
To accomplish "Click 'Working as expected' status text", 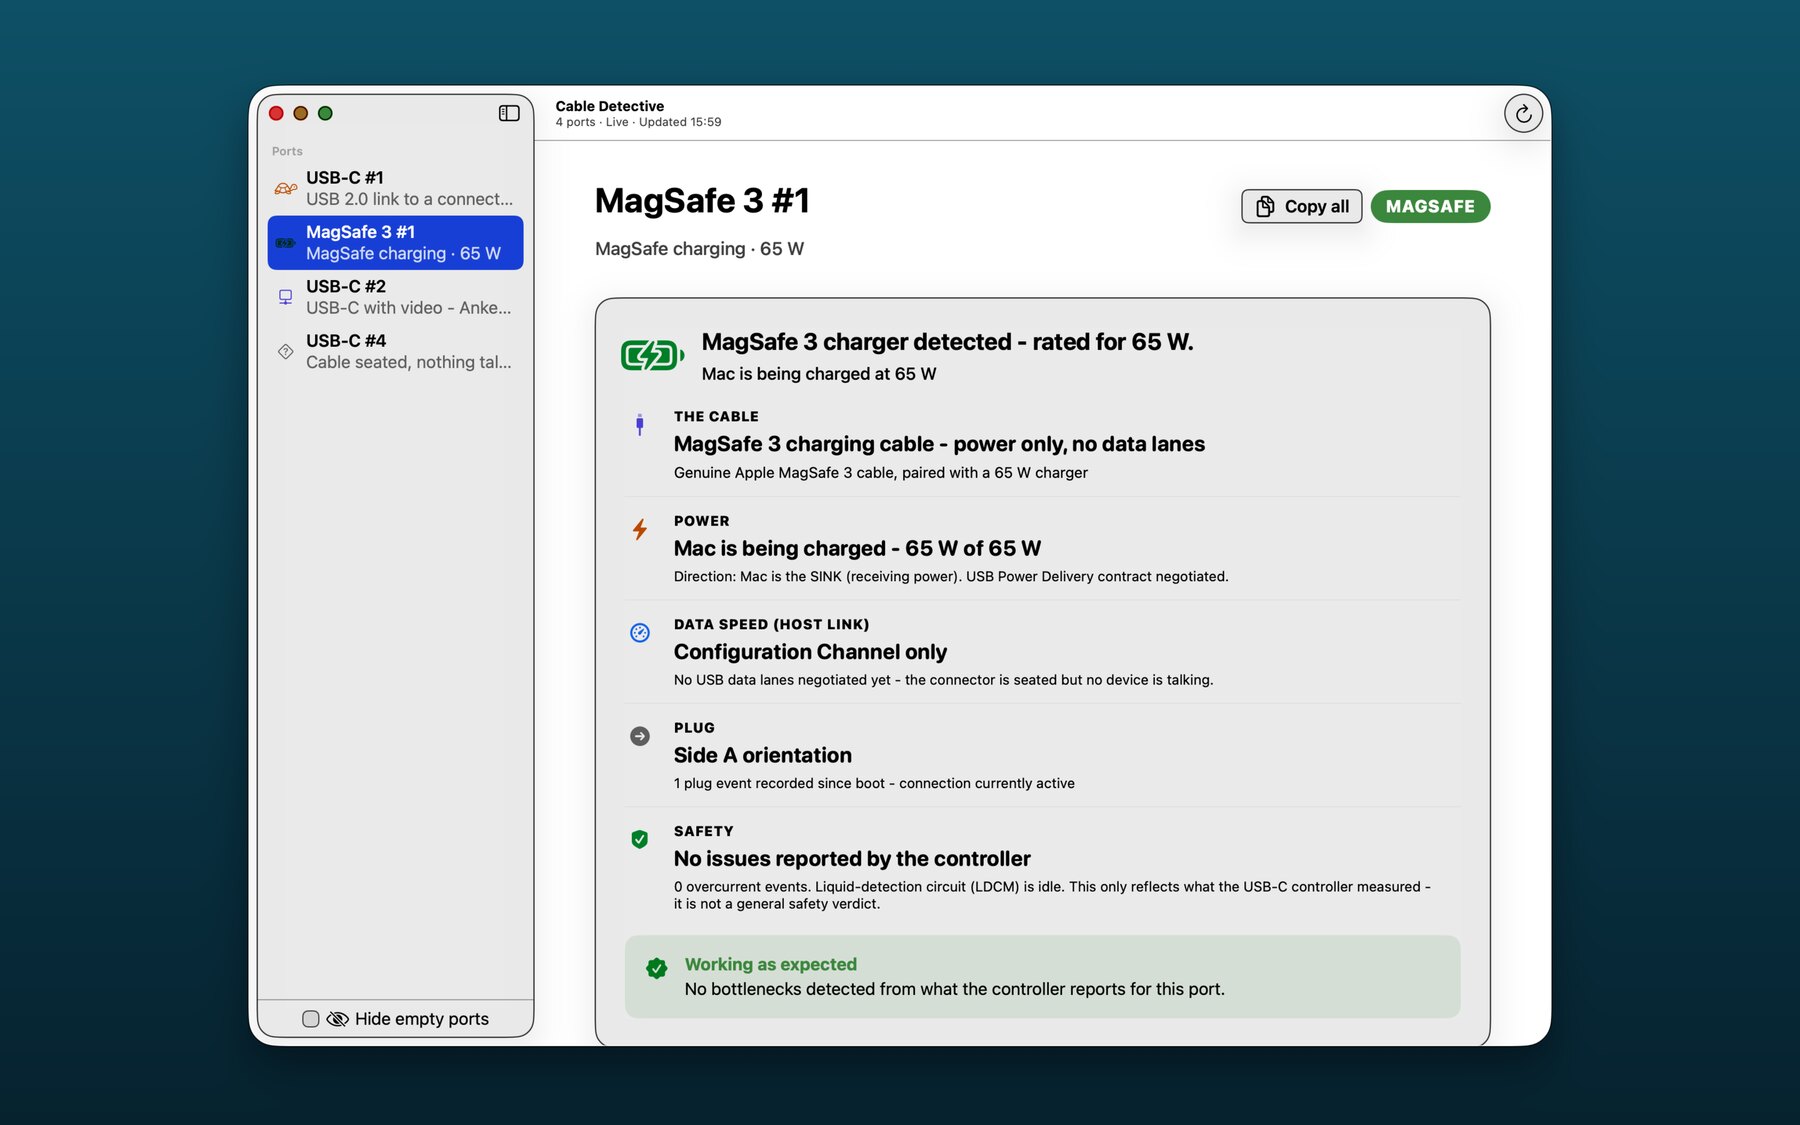I will coord(771,965).
